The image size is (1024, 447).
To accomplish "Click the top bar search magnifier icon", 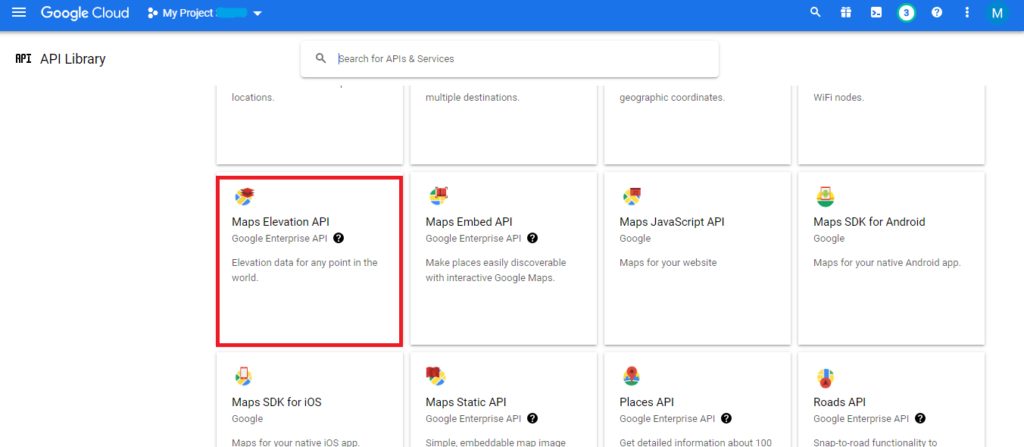I will click(815, 12).
